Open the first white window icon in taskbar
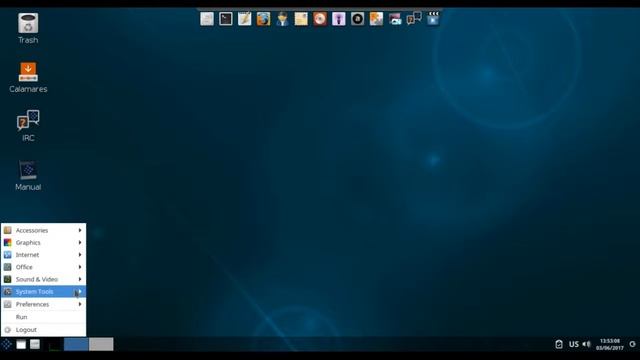Screen dimensions: 640x360 [x=21, y=344]
